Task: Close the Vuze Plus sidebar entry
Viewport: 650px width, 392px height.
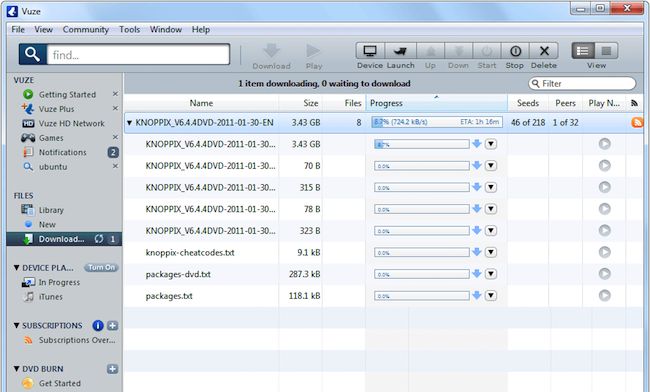Action: 115,108
